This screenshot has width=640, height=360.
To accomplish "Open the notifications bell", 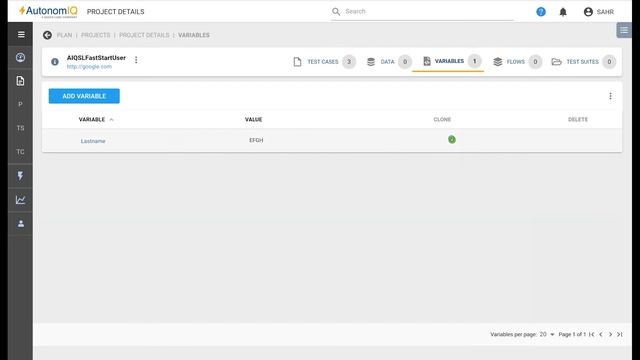I will click(563, 12).
